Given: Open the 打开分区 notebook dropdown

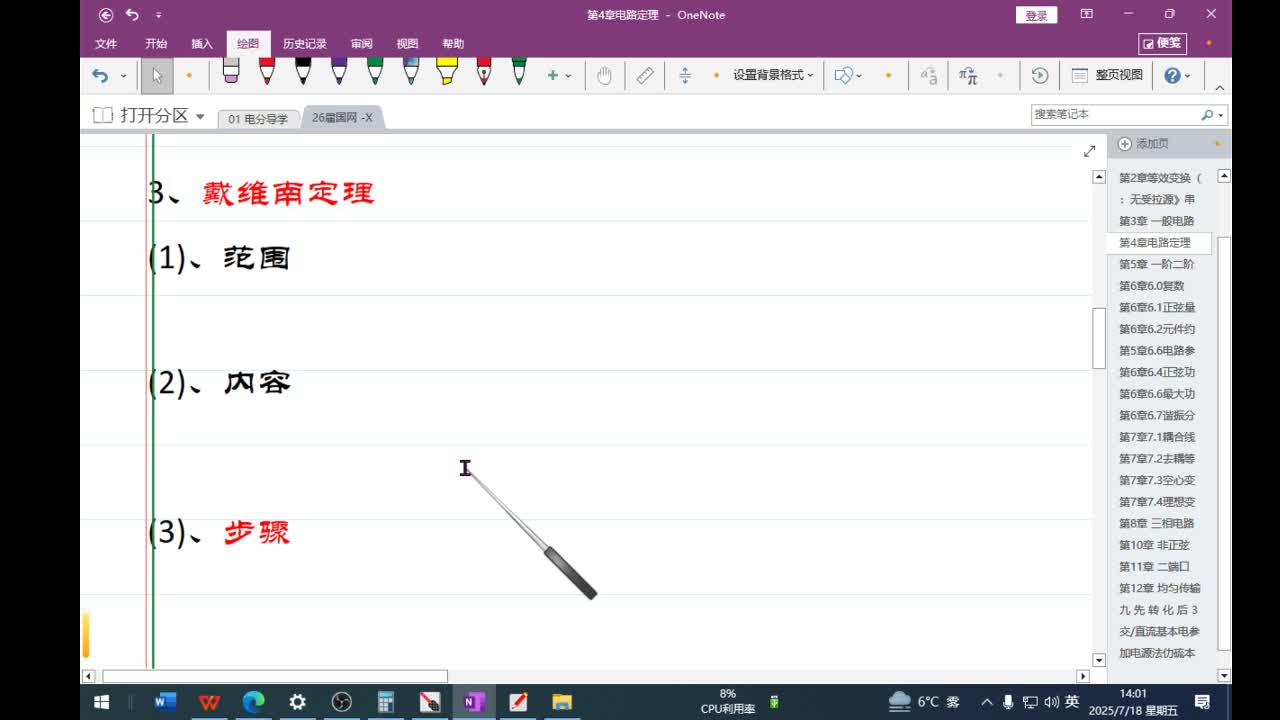Looking at the screenshot, I should pos(148,115).
